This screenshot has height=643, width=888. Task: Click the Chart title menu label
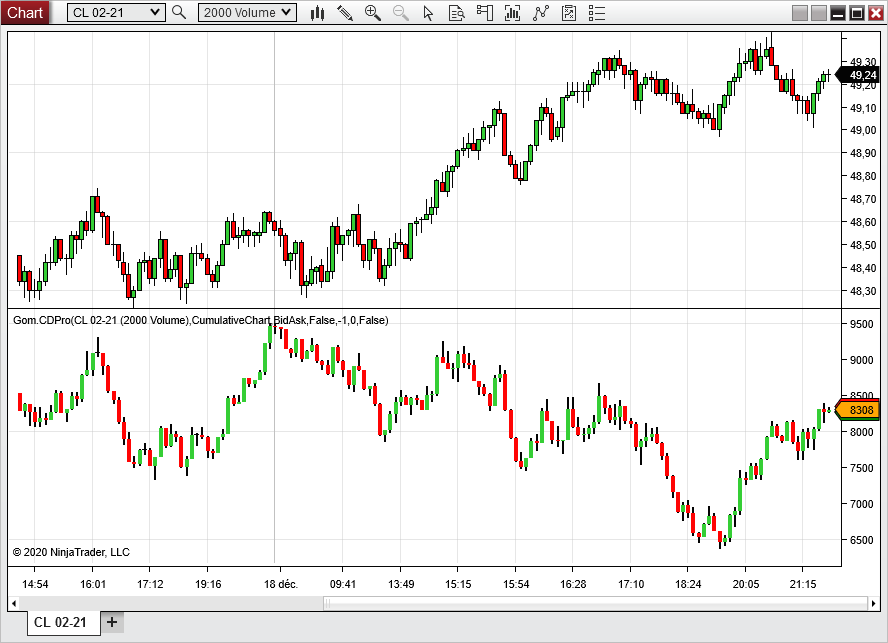click(x=25, y=13)
